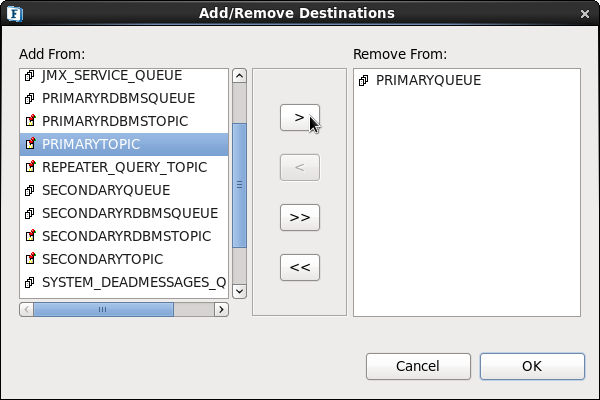Click the queue icon of PRIMARYQUEUE in Remove From
Viewport: 600px width, 400px height.
tap(364, 80)
